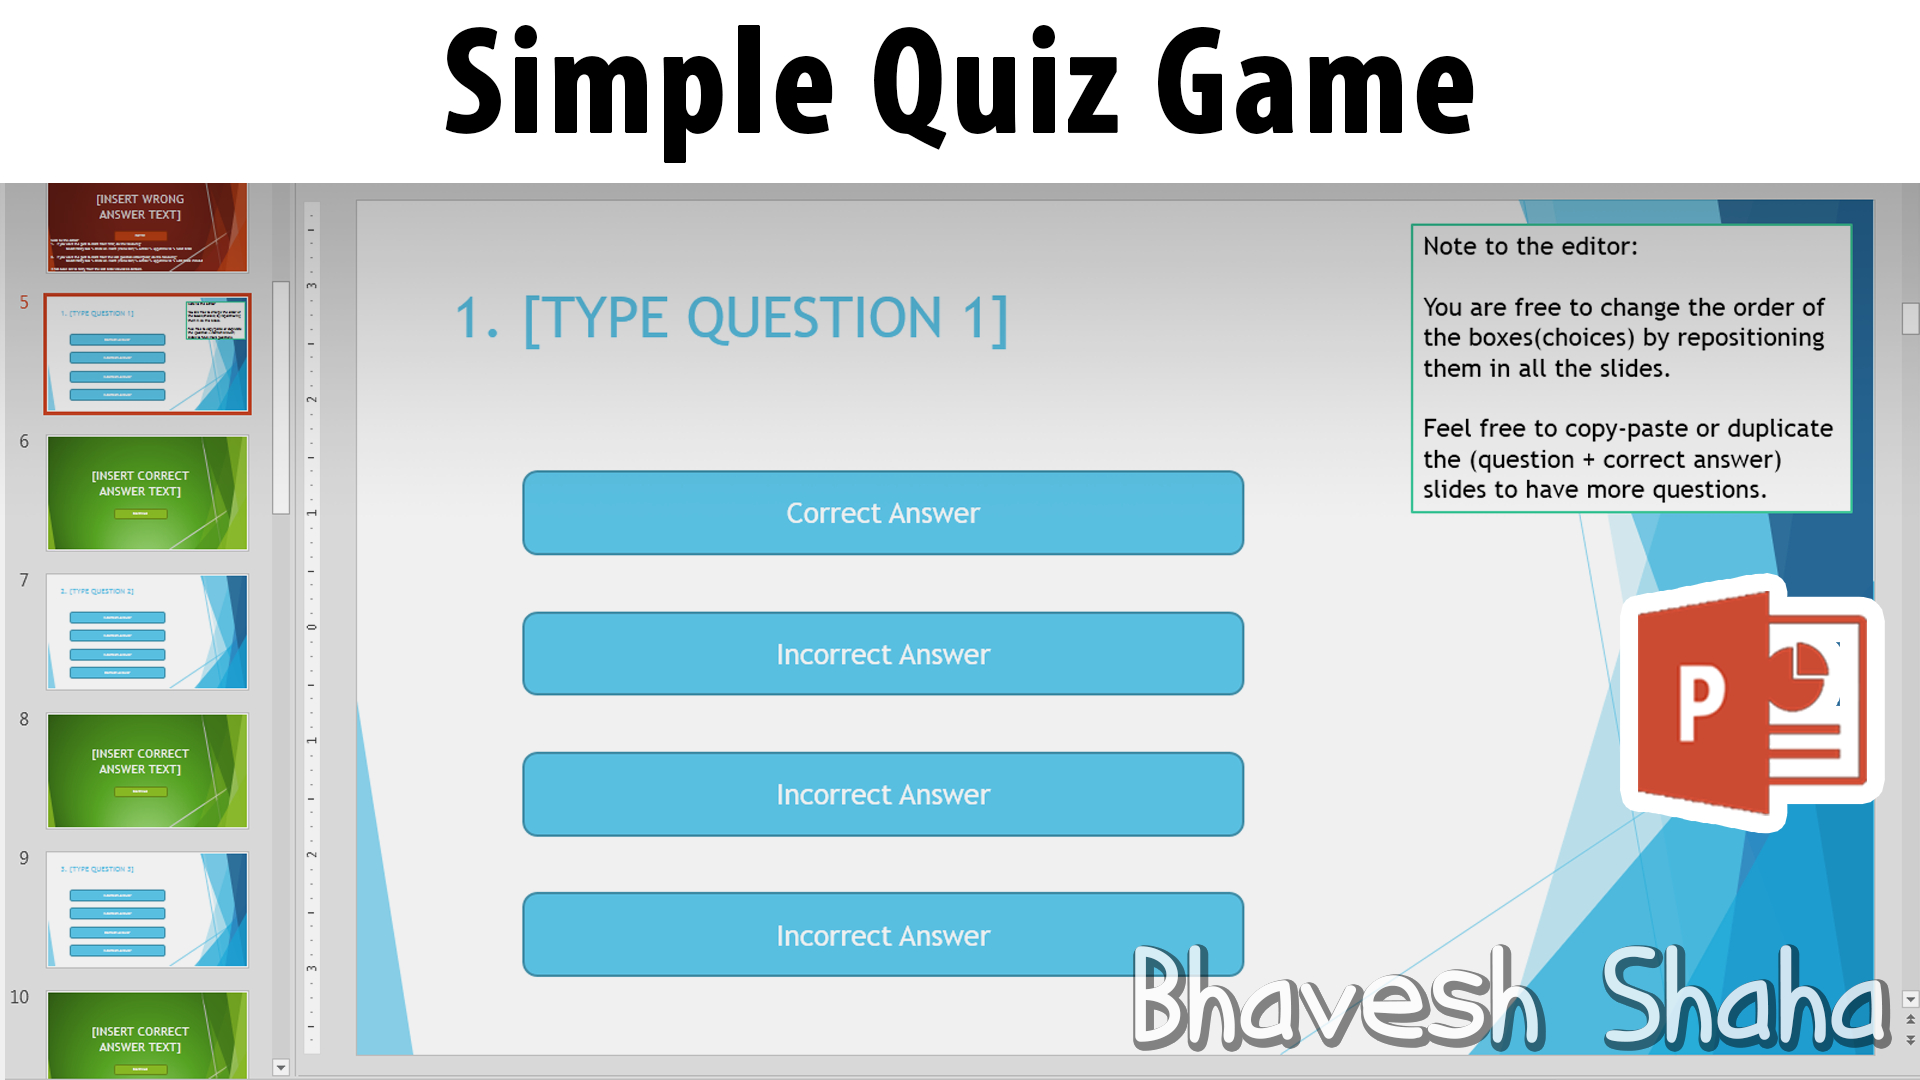Click the third Incorrect Answer button
The image size is (1920, 1080).
[882, 934]
